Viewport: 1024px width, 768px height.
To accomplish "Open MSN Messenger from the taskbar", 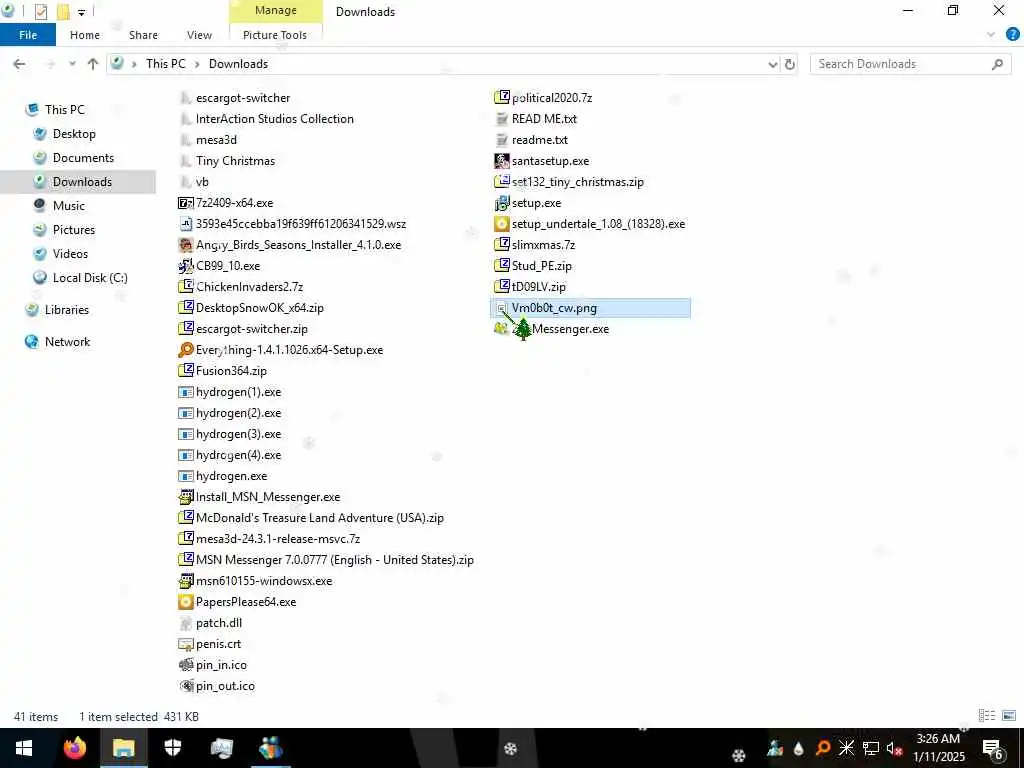I will click(x=270, y=748).
